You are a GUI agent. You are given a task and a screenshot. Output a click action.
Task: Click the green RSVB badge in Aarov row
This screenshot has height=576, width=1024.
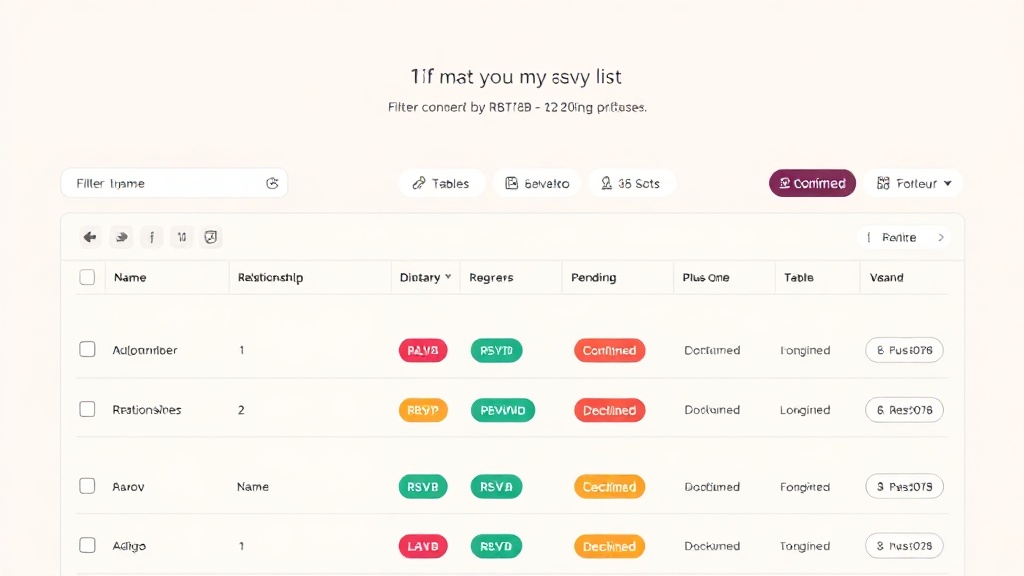click(423, 487)
